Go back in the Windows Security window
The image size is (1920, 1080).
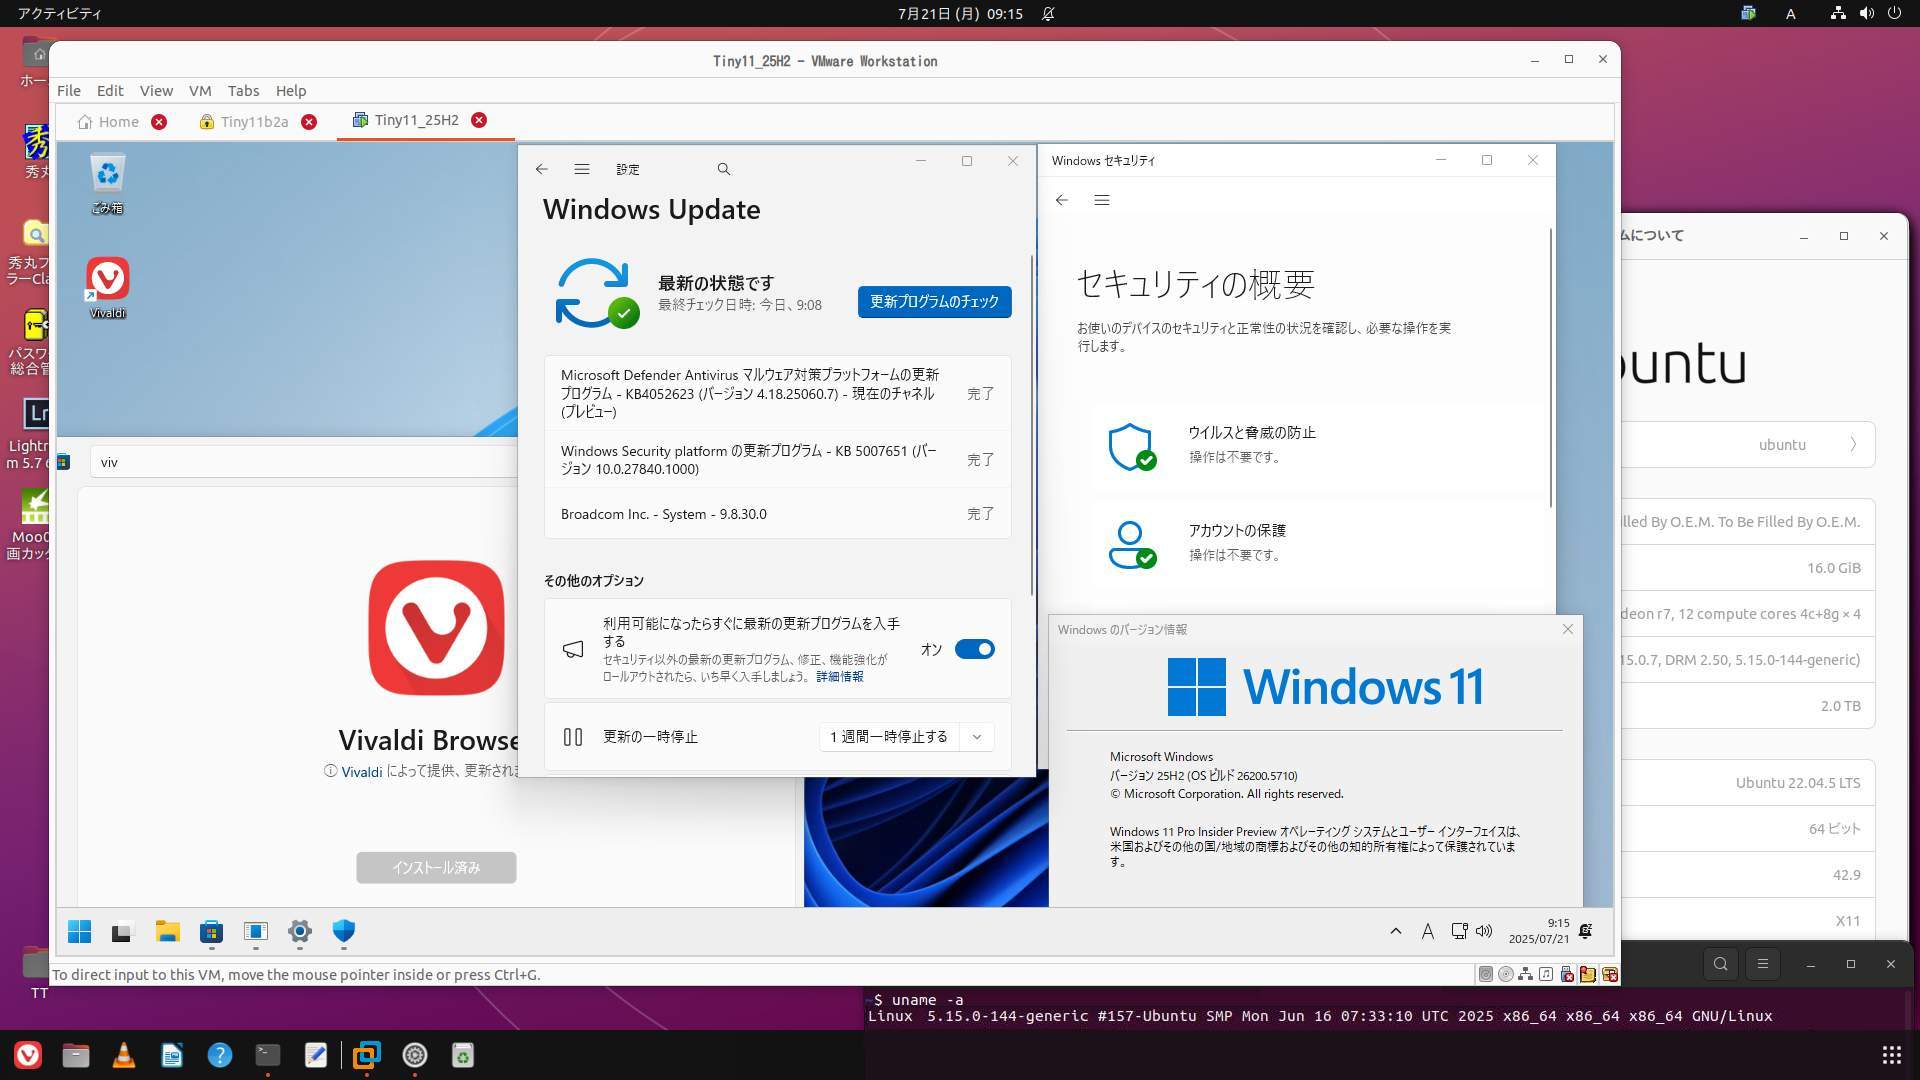pos(1062,200)
